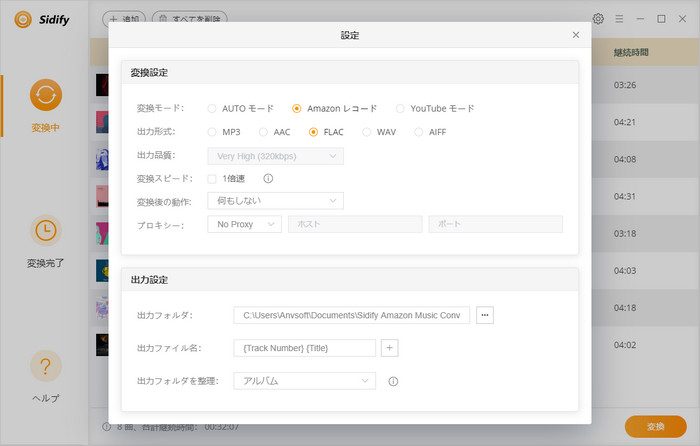Open the ヘルプ help section
This screenshot has width=700, height=446.
point(46,377)
